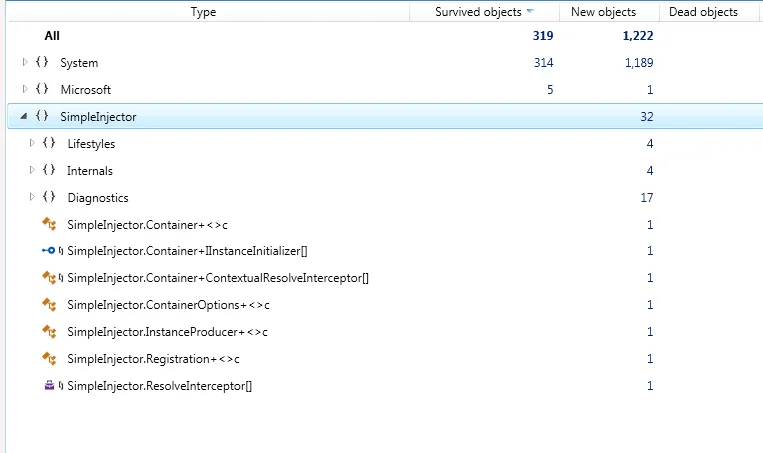
Task: Click Microsoft survived objects count 5
Action: (550, 90)
